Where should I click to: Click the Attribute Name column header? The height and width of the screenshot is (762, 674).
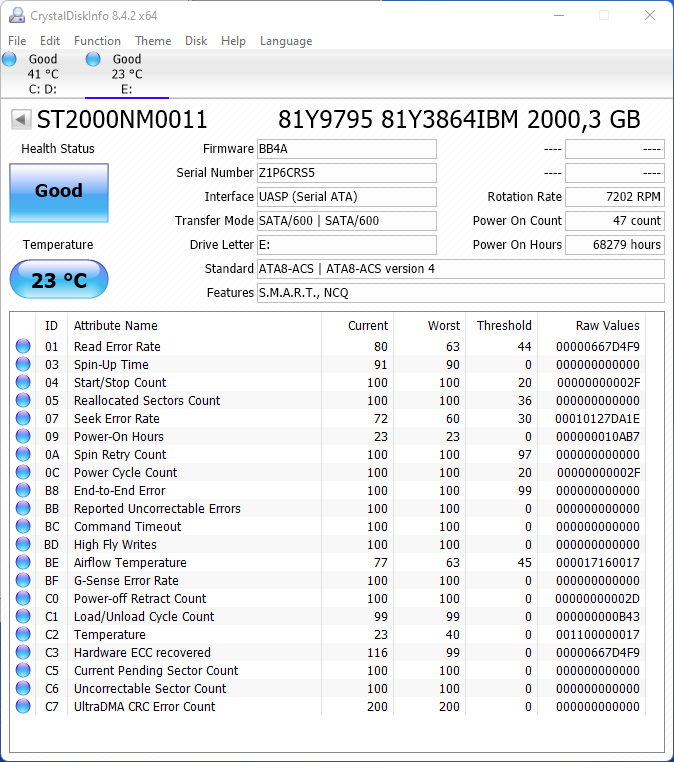(116, 326)
